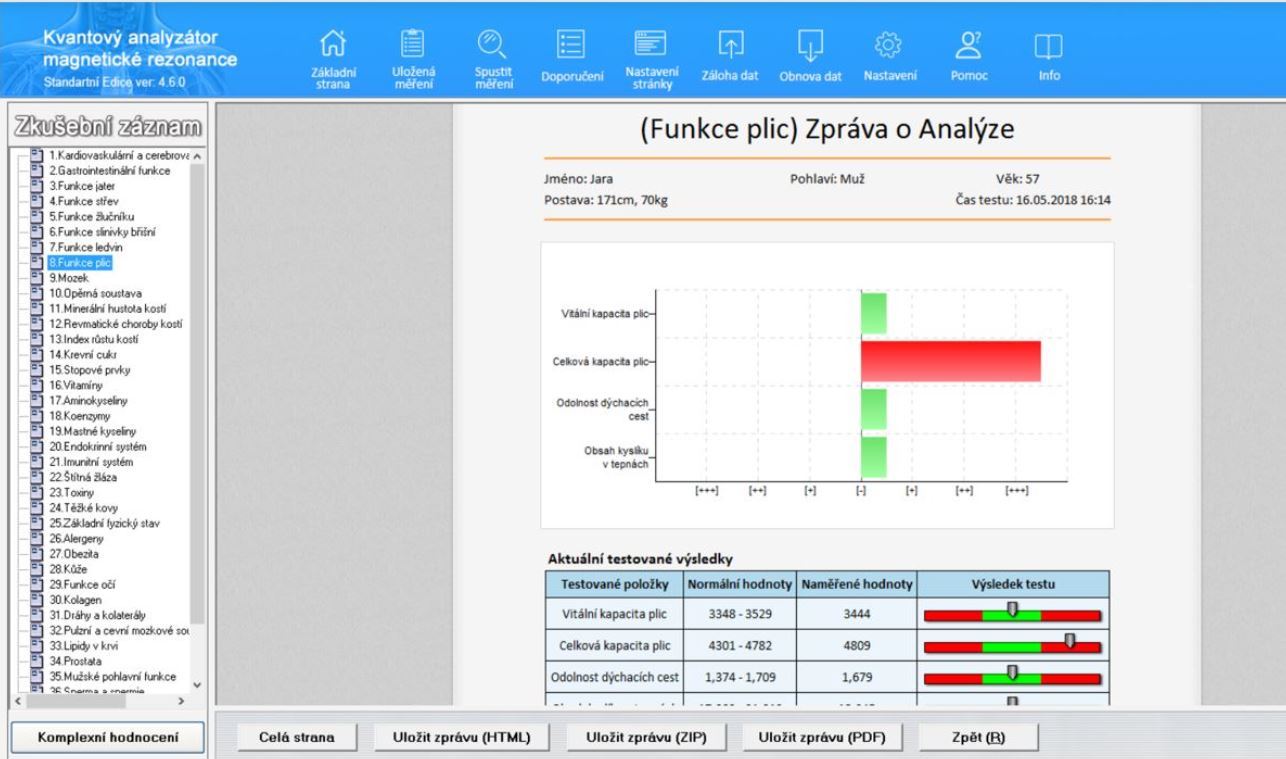Click Celková kapacita plic result slider
Image resolution: width=1286 pixels, height=759 pixels.
click(1012, 646)
